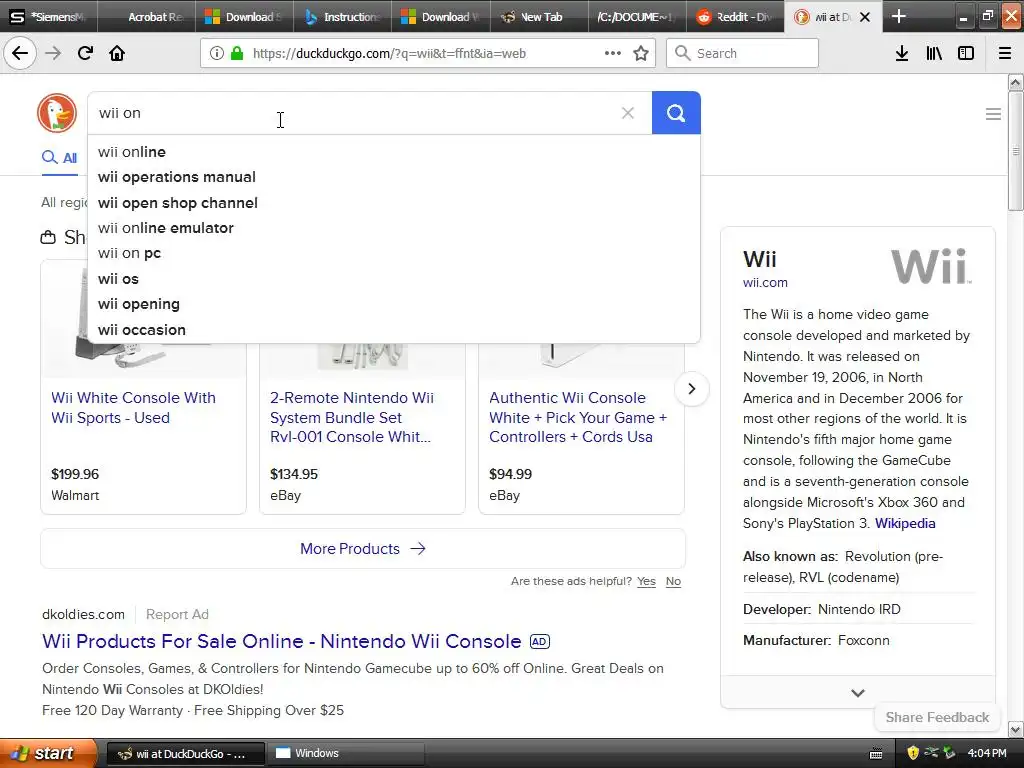
Task: Show next product with carousel arrow
Action: tap(692, 389)
